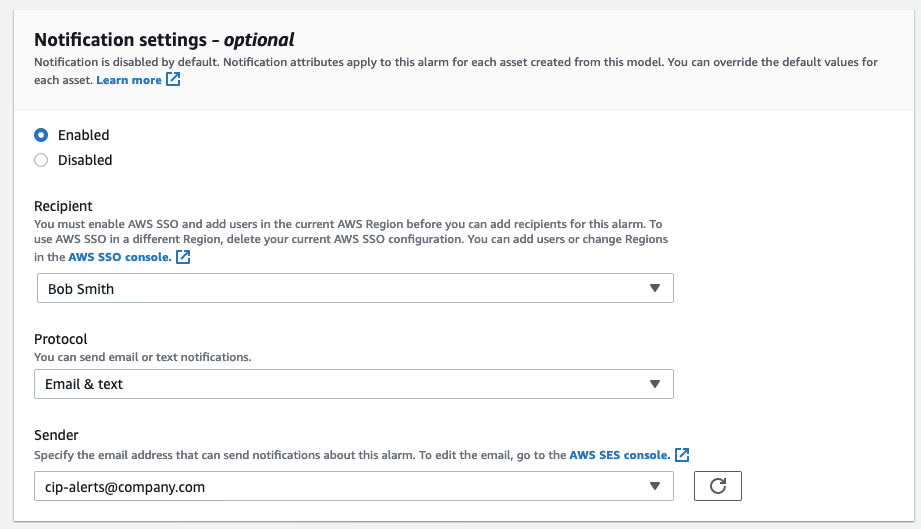Click the cip-alerts@company.com sender value
921x529 pixels.
click(125, 487)
